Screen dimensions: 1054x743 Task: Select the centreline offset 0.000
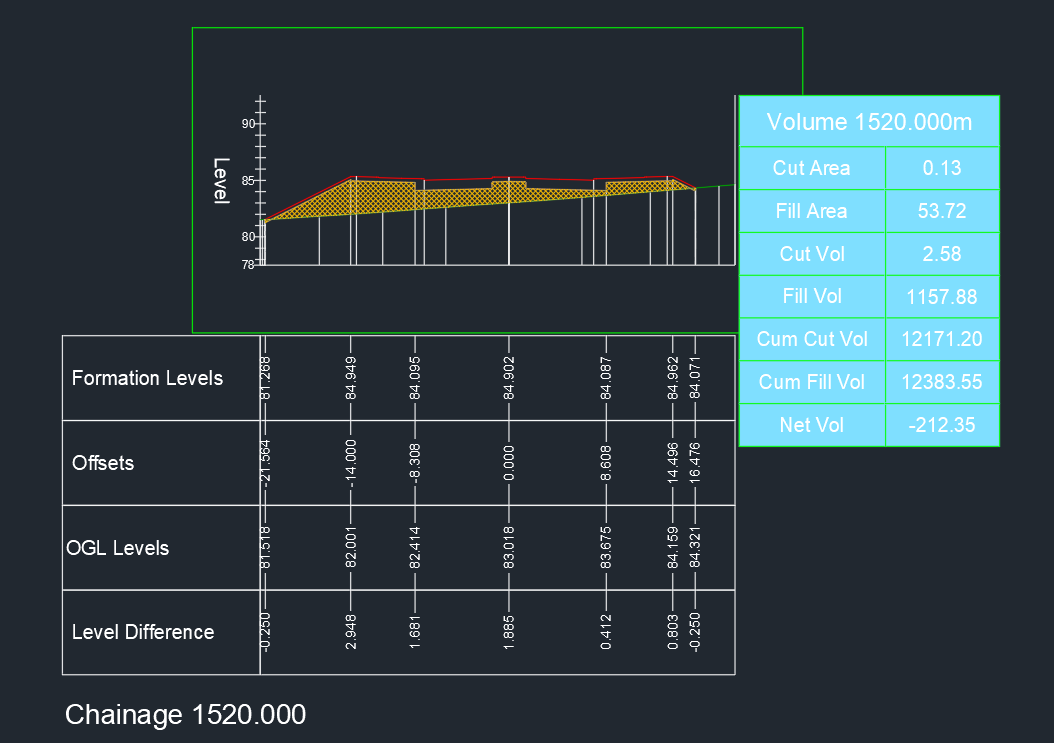509,463
